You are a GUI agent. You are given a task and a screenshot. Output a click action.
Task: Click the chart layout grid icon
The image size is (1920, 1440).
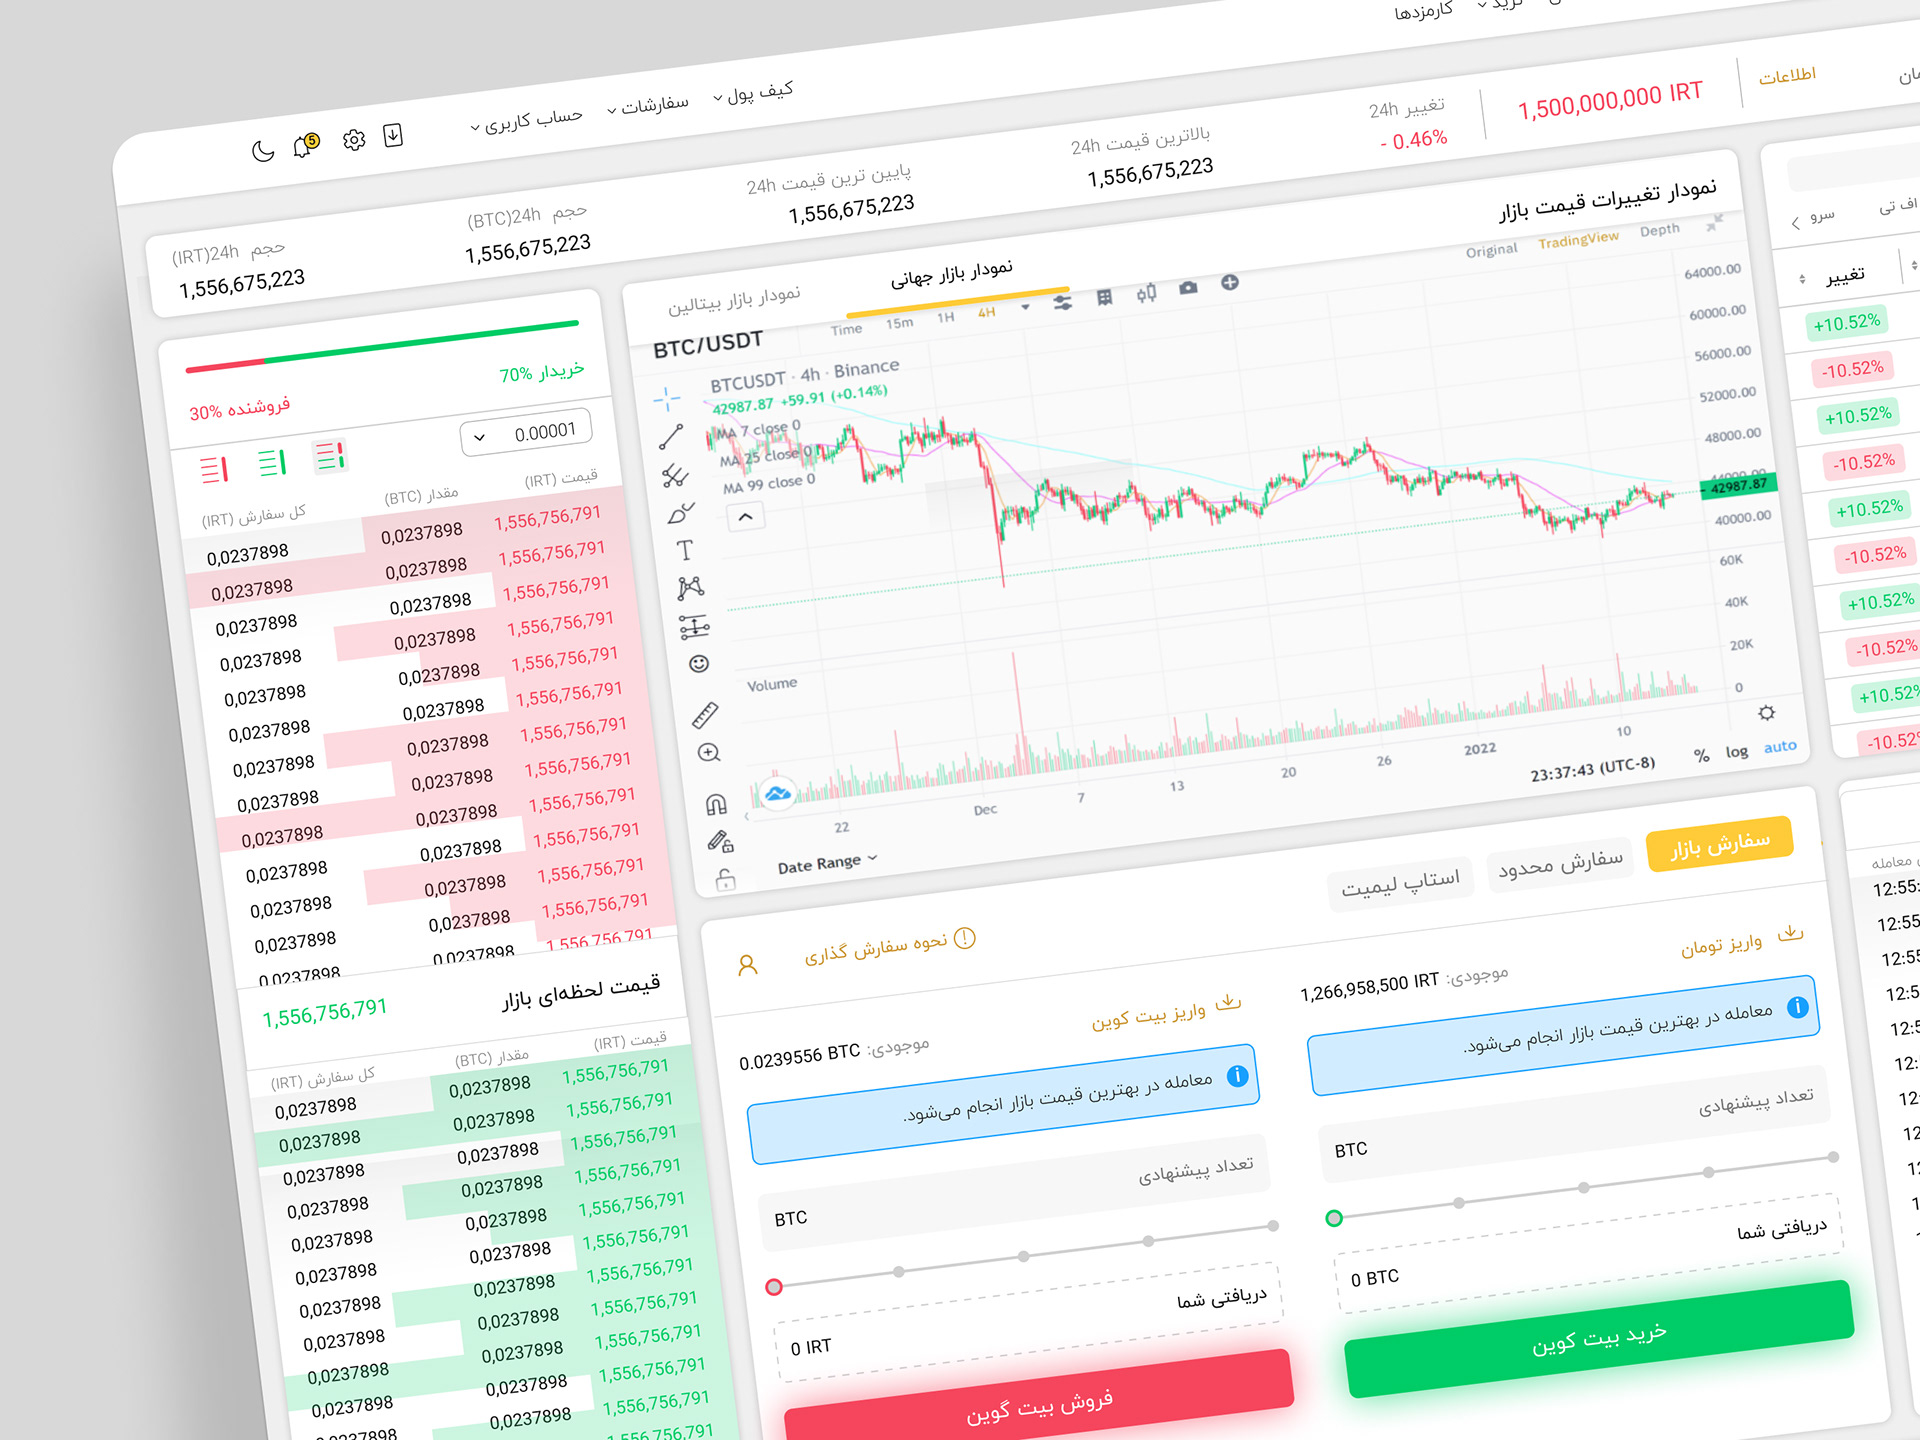click(1104, 297)
